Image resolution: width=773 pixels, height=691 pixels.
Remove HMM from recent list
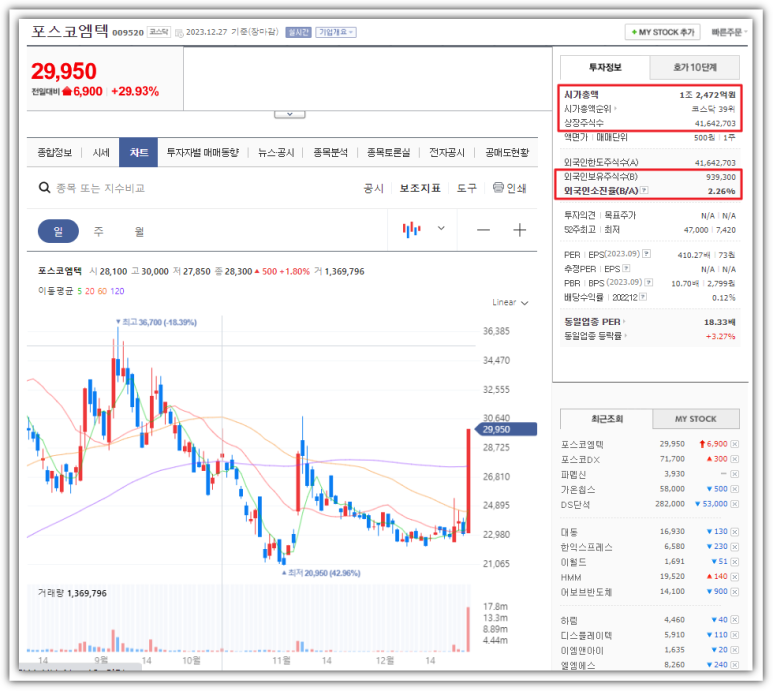tap(735, 577)
